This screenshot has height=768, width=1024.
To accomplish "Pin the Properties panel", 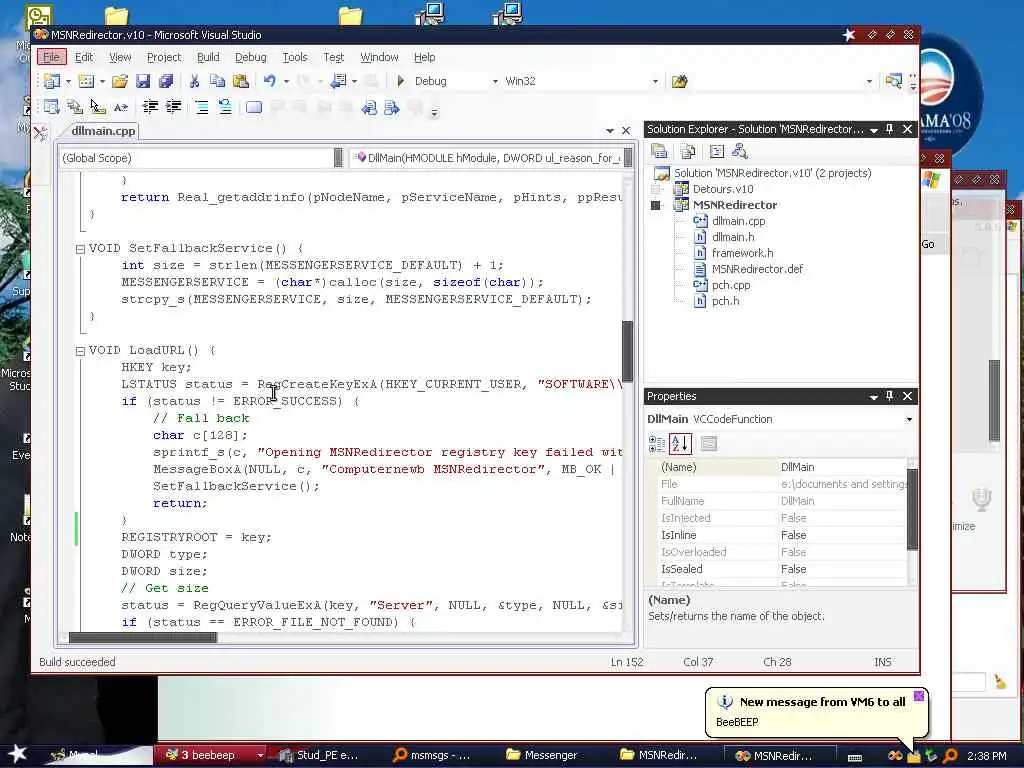I will (x=889, y=396).
